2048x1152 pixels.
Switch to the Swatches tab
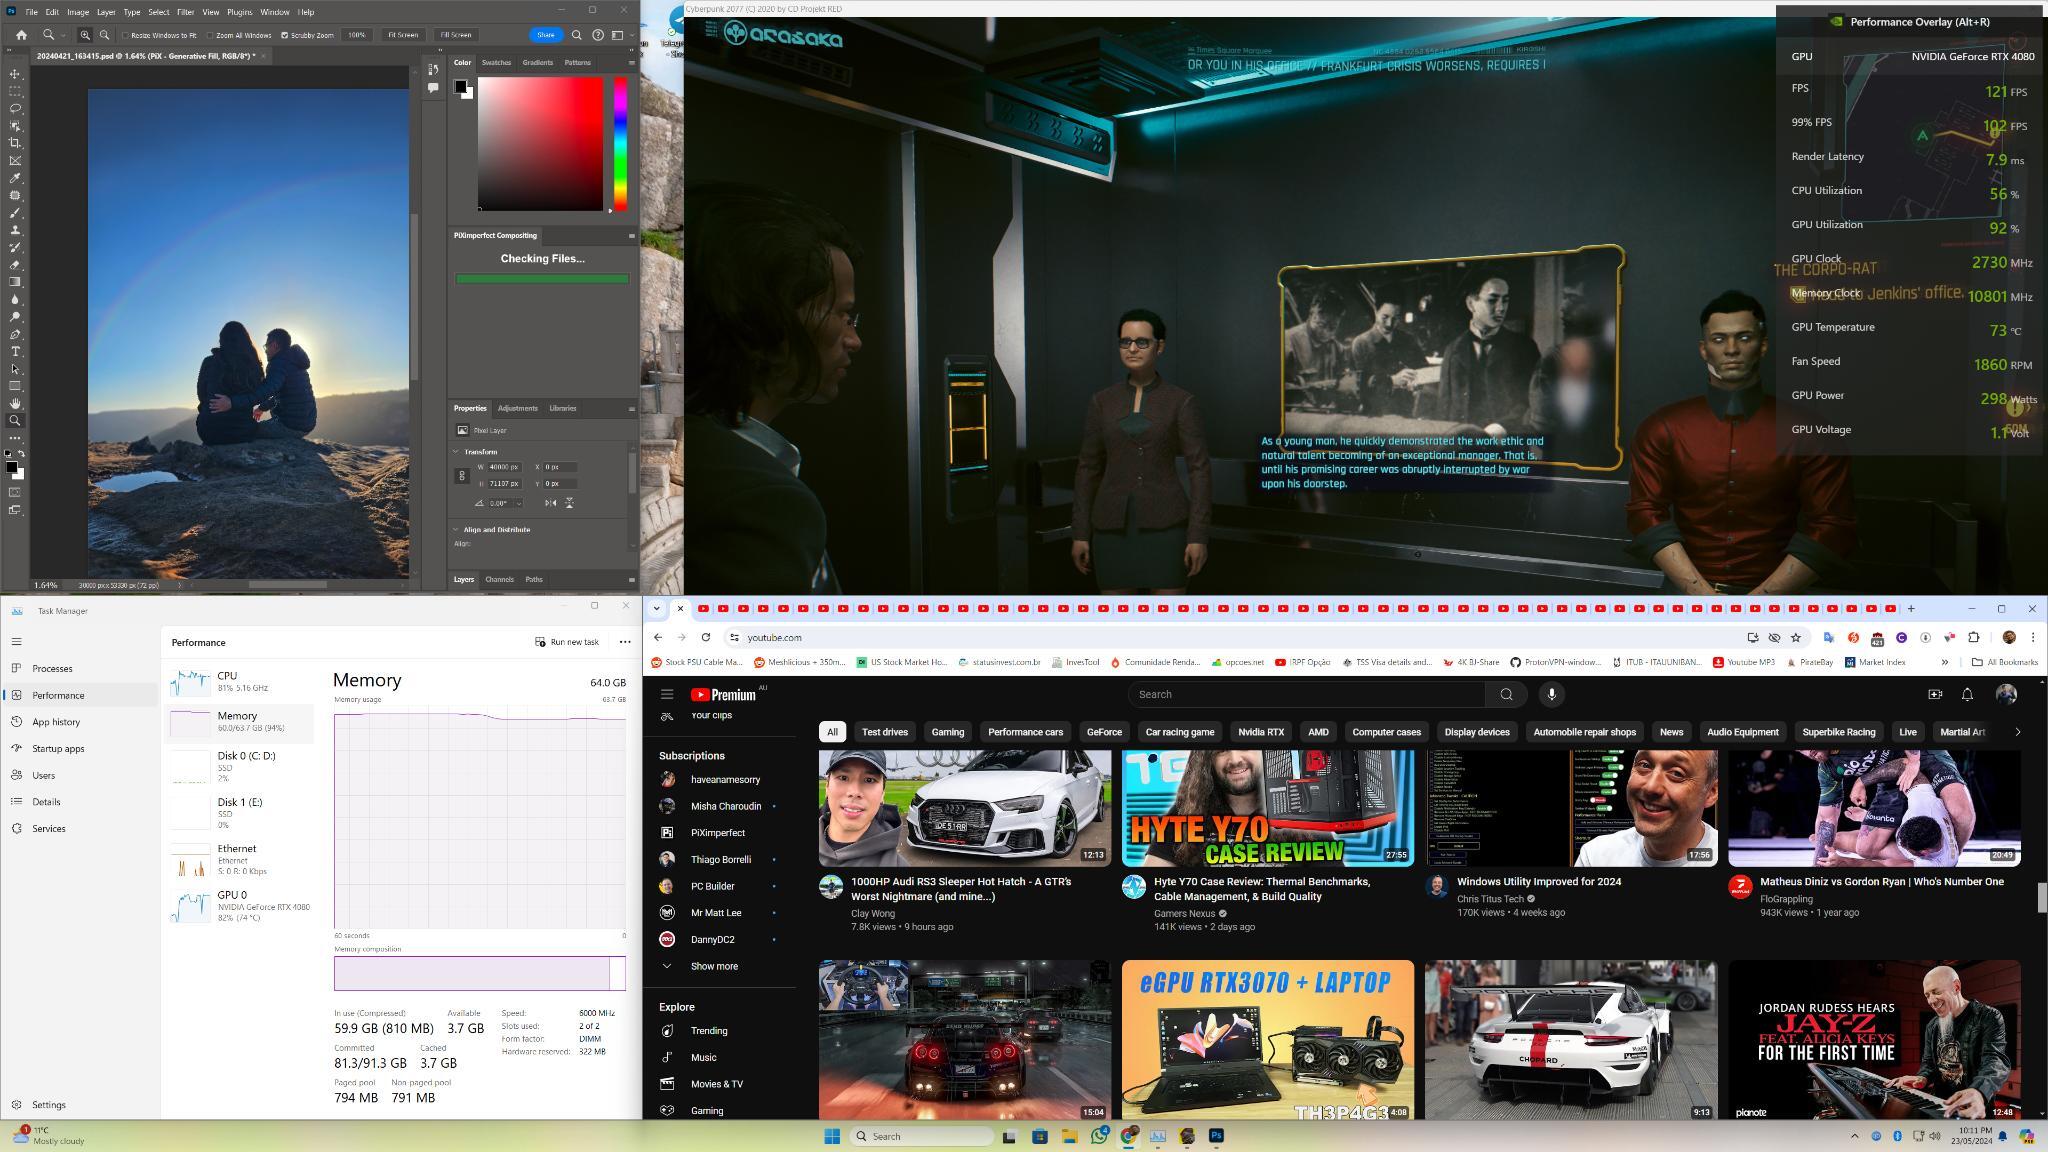(496, 62)
